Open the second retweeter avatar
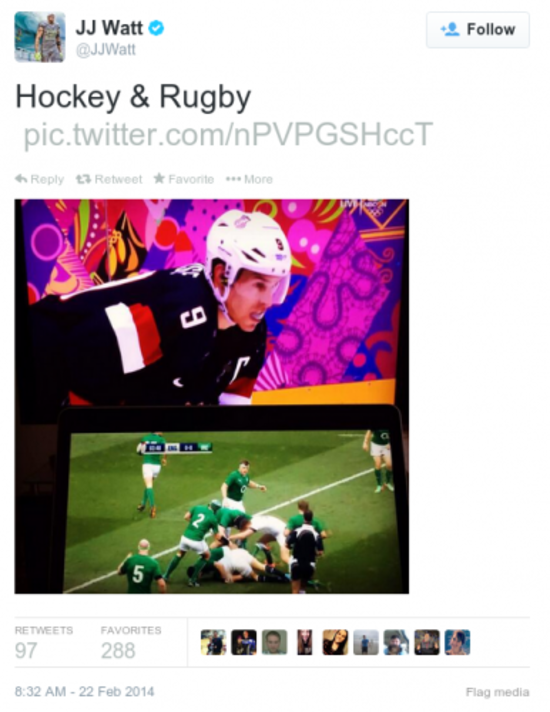This screenshot has height=712, width=550. click(x=244, y=642)
